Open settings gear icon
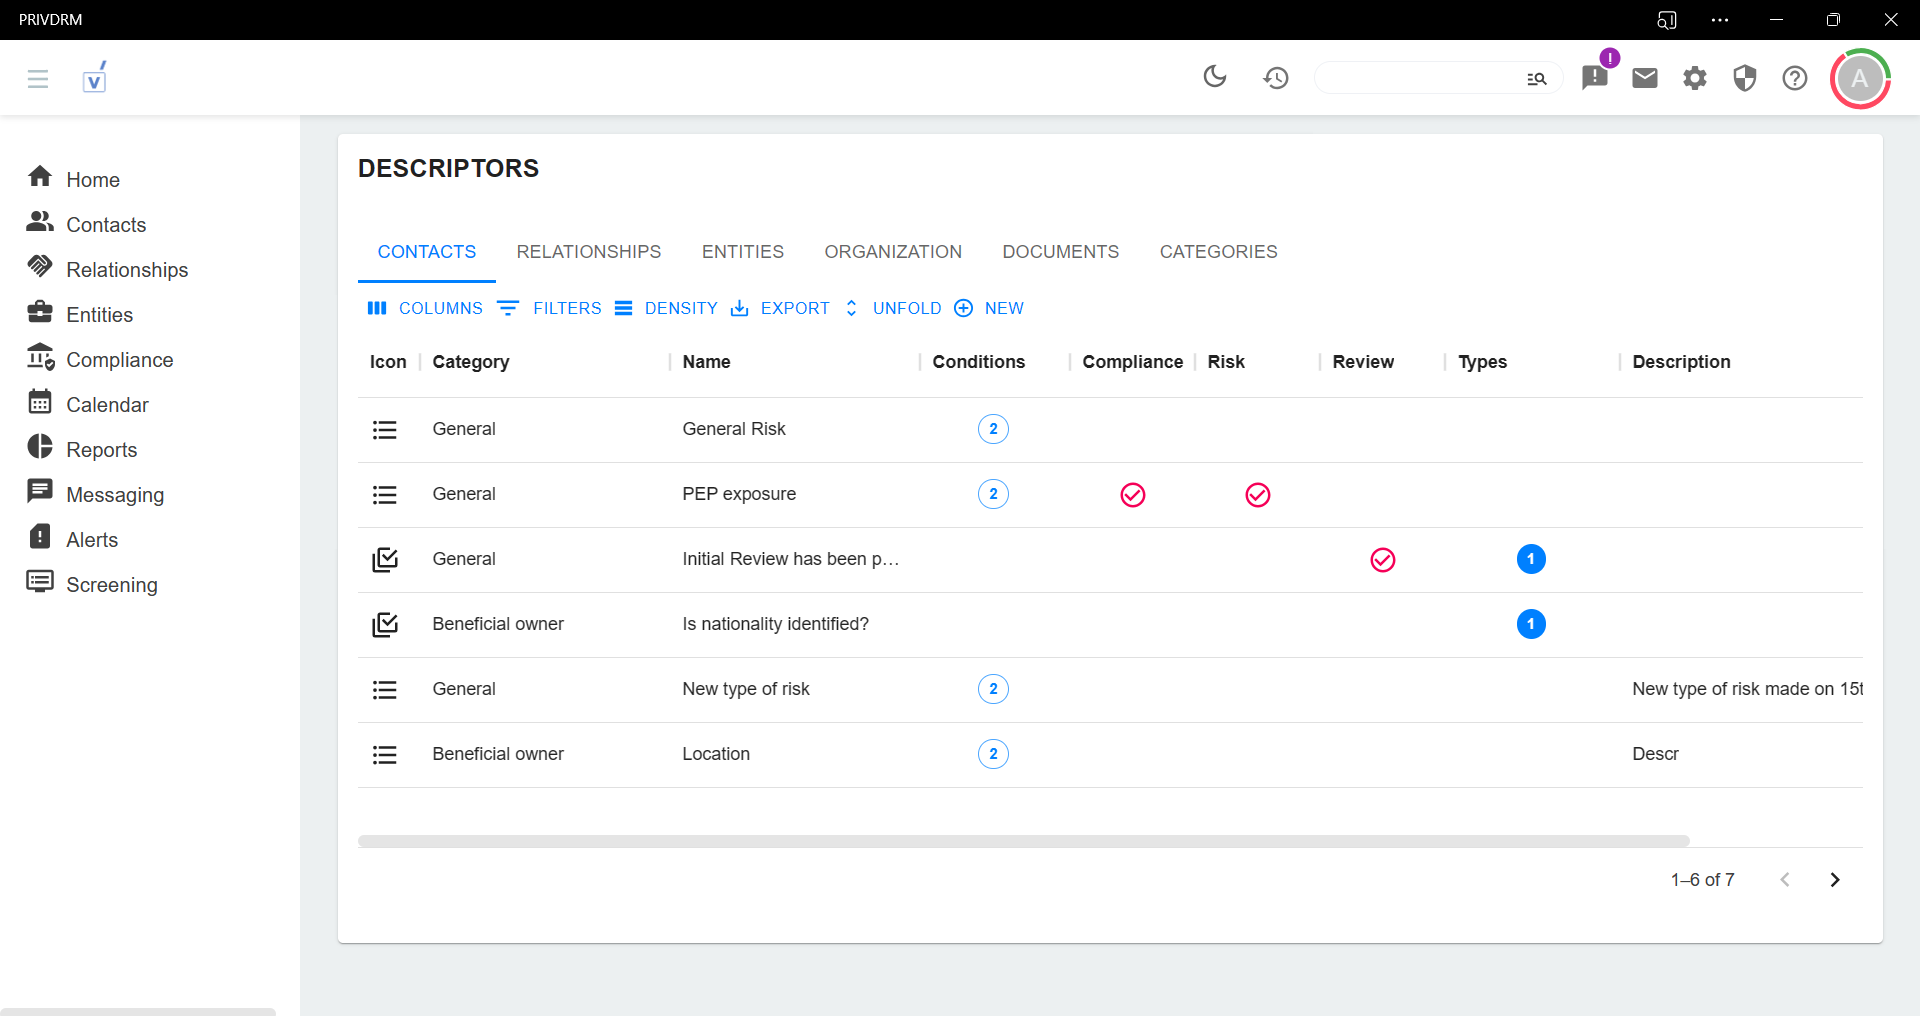The image size is (1920, 1016). pos(1695,77)
